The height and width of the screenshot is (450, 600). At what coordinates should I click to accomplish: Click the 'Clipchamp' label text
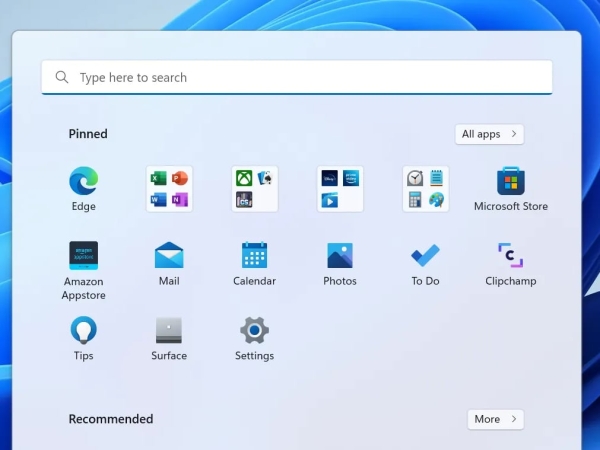tap(510, 281)
